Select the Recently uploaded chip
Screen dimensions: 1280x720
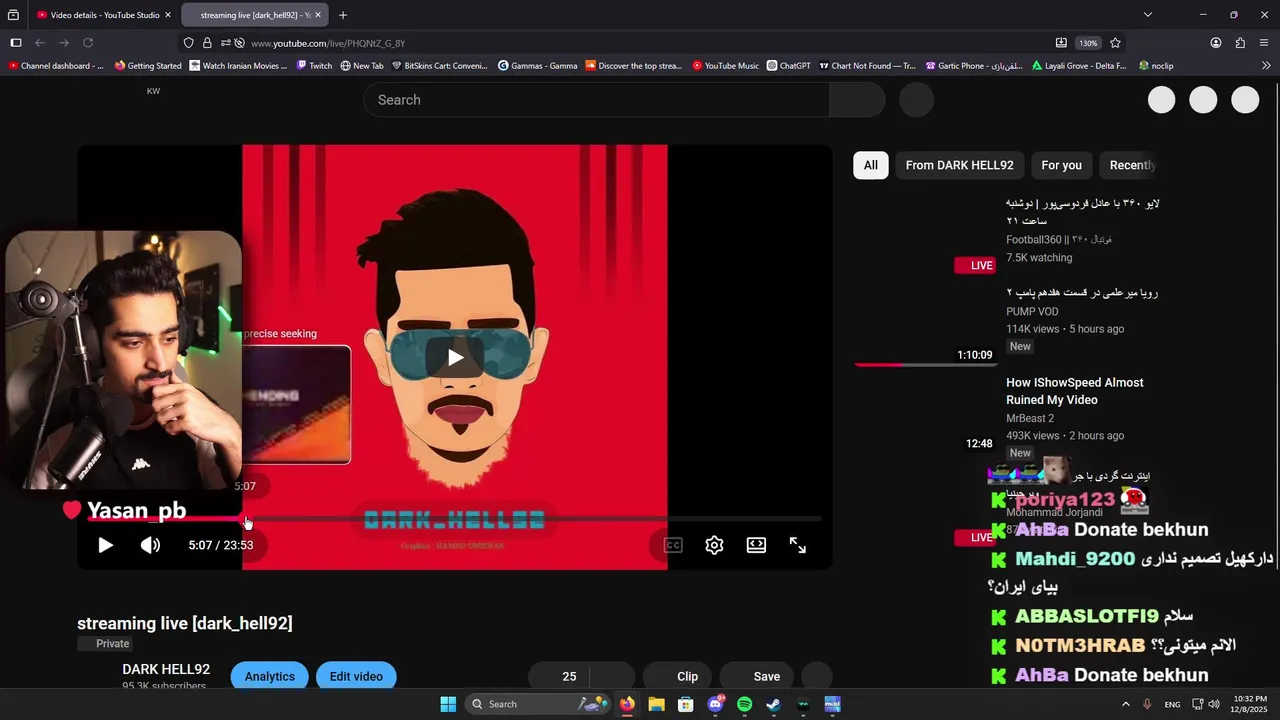coord(1131,165)
